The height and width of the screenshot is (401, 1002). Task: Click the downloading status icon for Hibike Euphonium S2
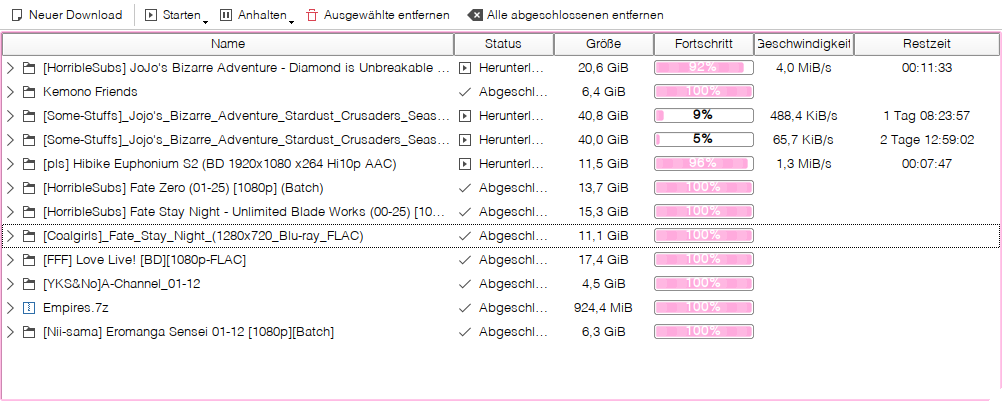coord(465,164)
